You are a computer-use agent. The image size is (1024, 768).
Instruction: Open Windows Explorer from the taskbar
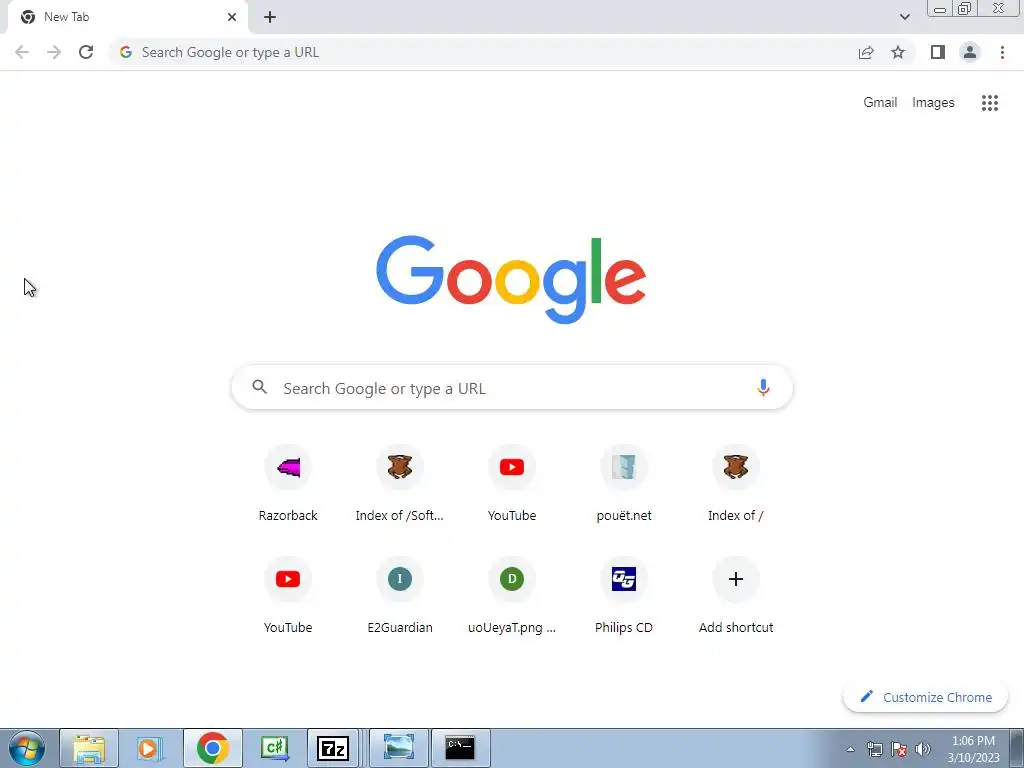click(89, 748)
